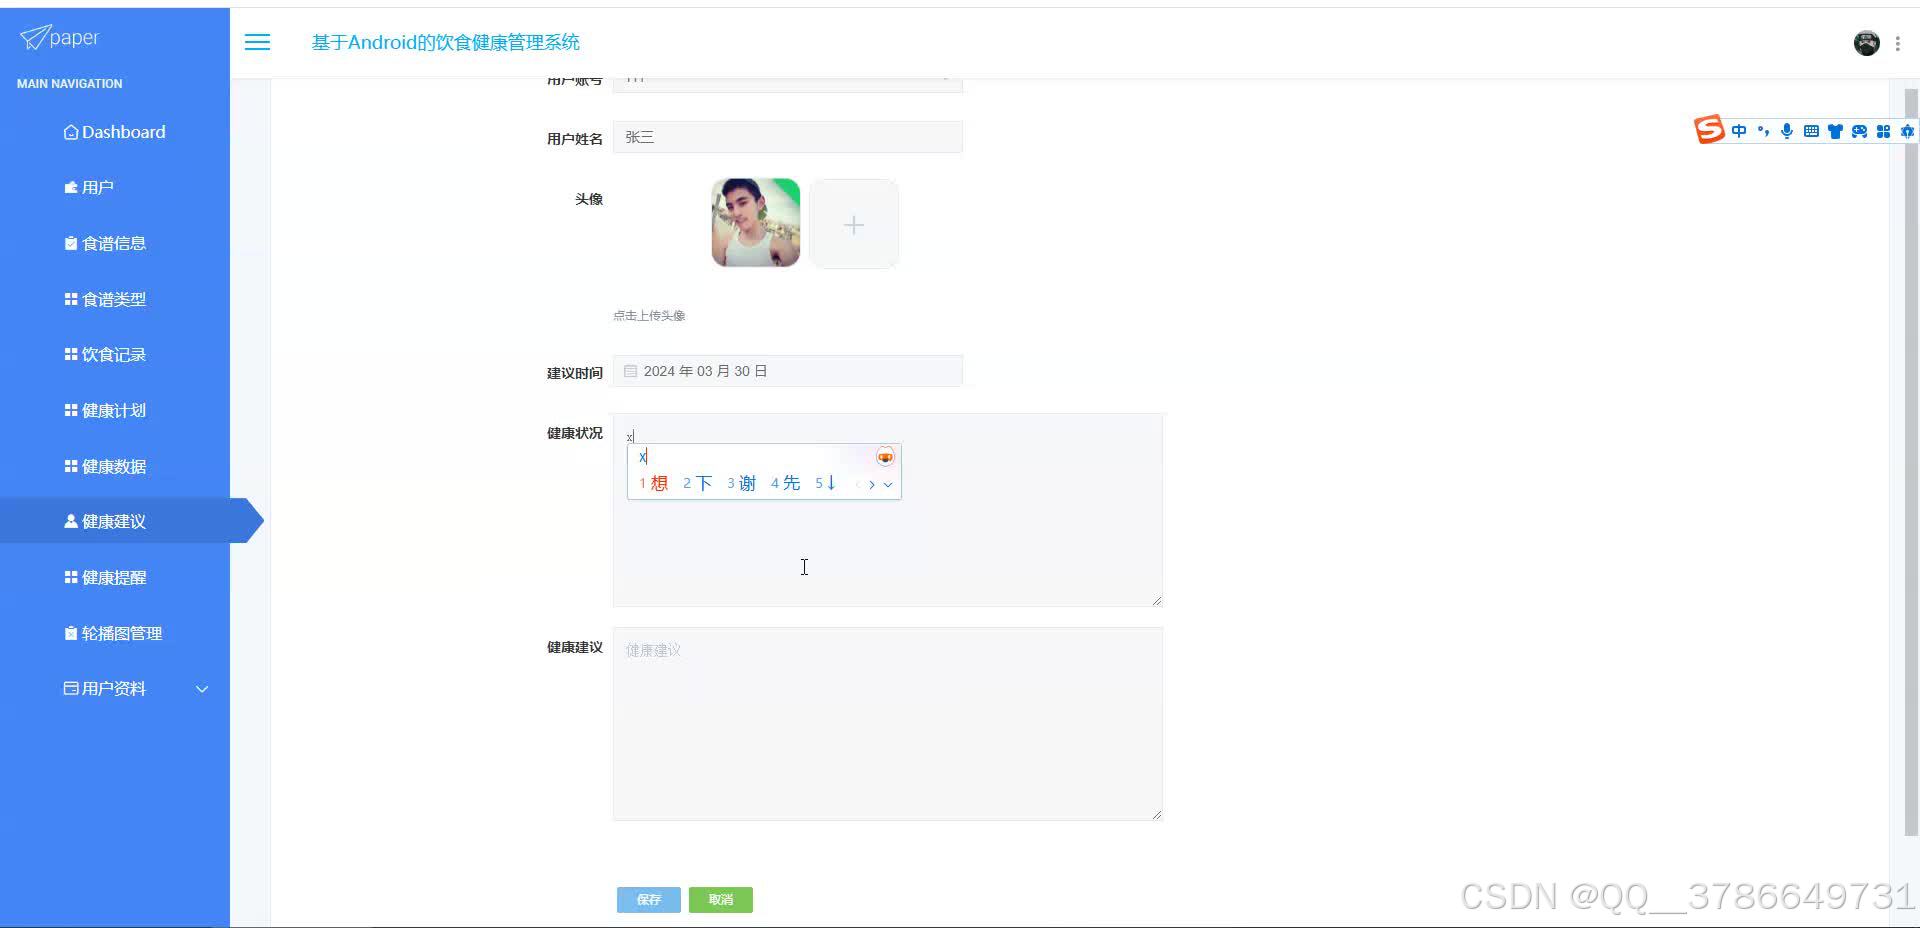Click the Dashboard home icon in sidebar
Screen dimensions: 1920x928
click(70, 131)
